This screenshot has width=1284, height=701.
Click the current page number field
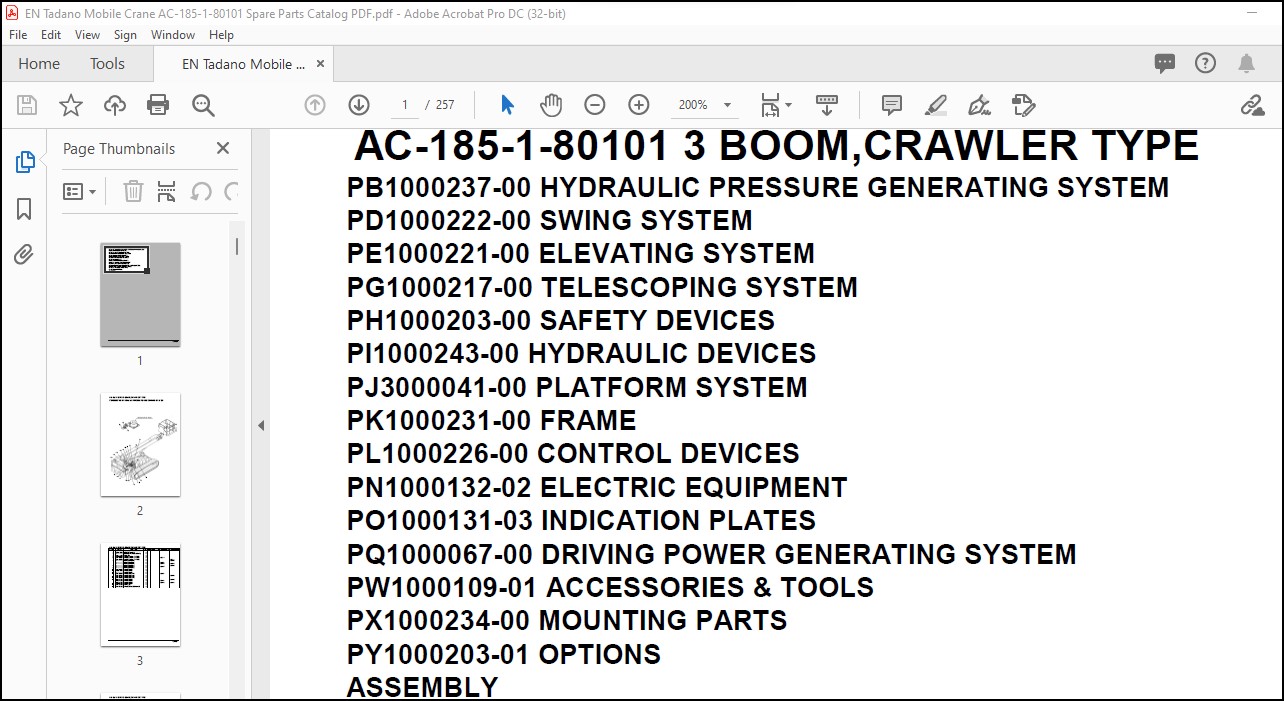pos(404,105)
